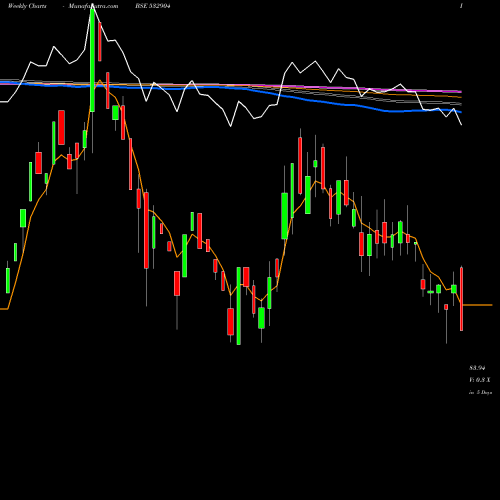Viewport: 500px width, 500px height.
Task: Click the tallest green candlestick at the chart peak
Action: point(92,61)
